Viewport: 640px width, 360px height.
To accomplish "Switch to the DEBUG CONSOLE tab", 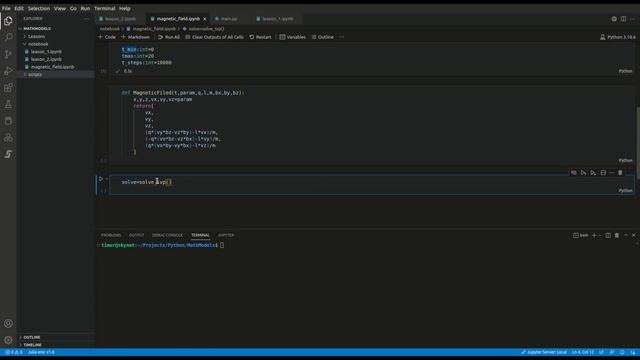I will tap(167, 235).
